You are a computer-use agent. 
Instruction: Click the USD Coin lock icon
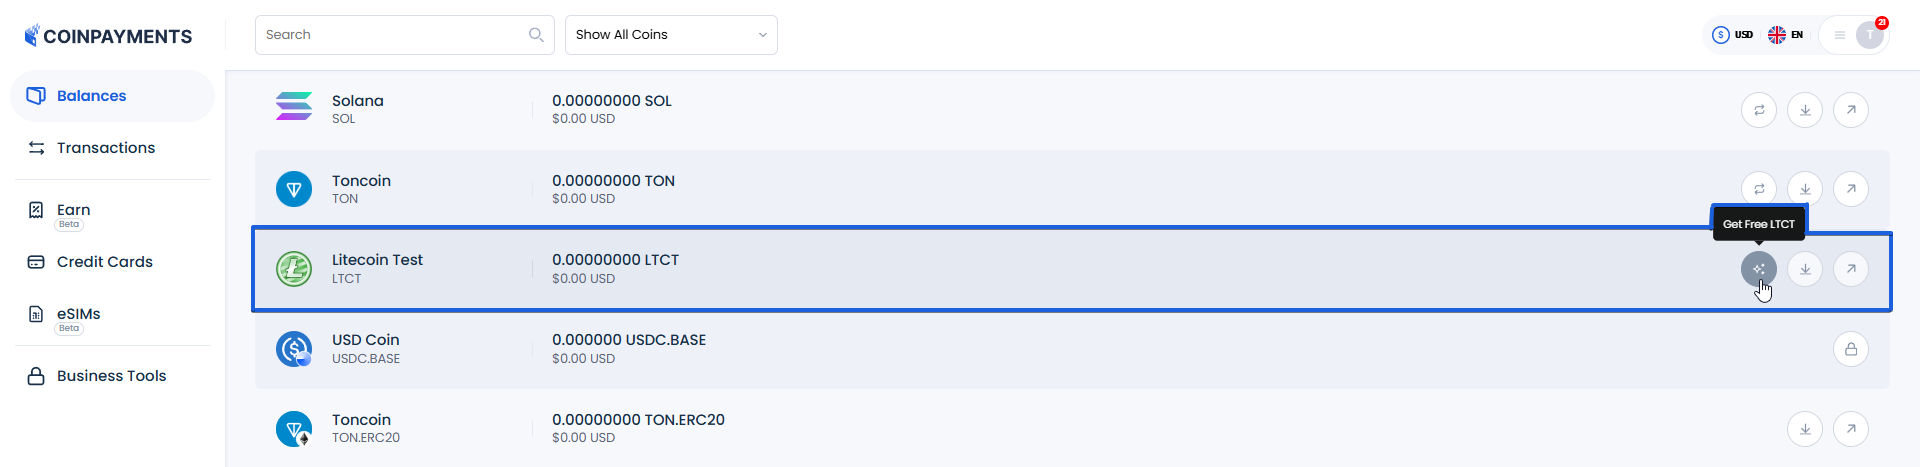point(1851,349)
